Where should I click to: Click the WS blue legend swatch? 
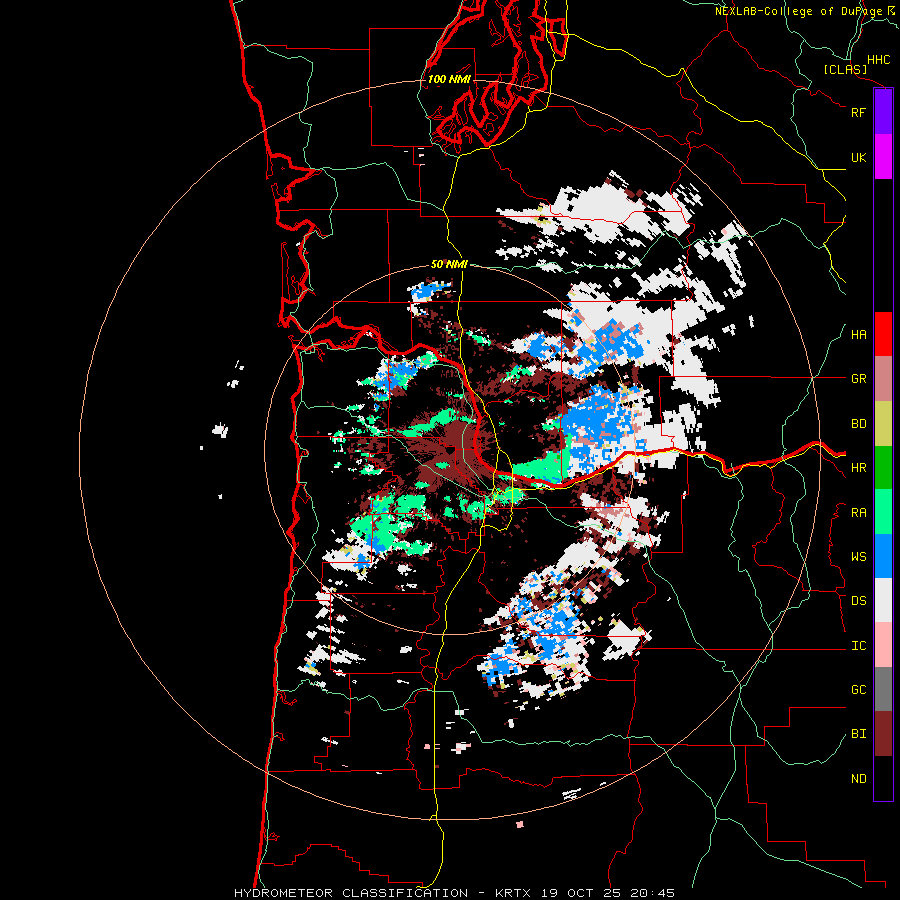point(883,556)
